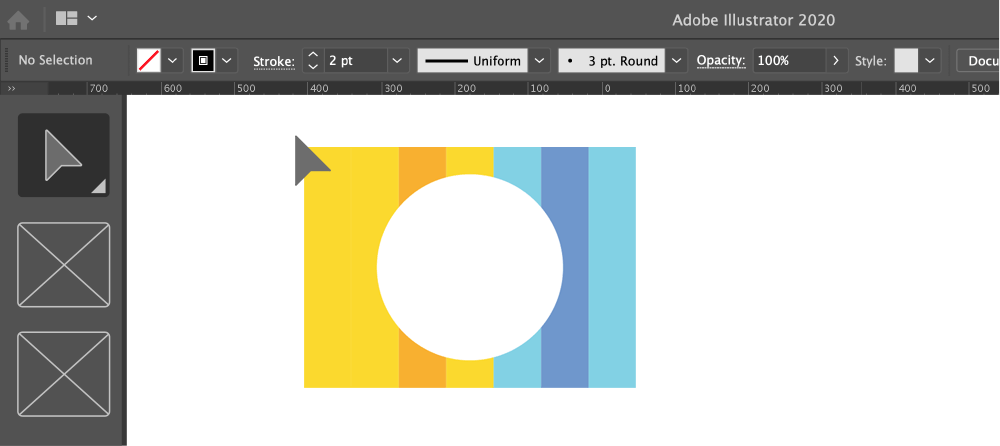Increase stroke weight with up stepper arrow
This screenshot has height=446, width=1000.
tap(312, 54)
